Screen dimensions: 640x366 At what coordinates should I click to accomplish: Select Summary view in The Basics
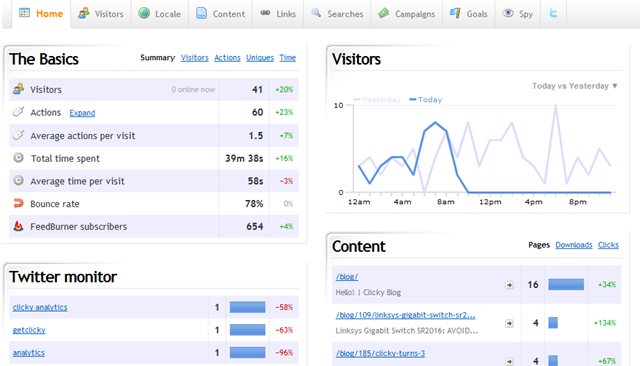point(157,58)
